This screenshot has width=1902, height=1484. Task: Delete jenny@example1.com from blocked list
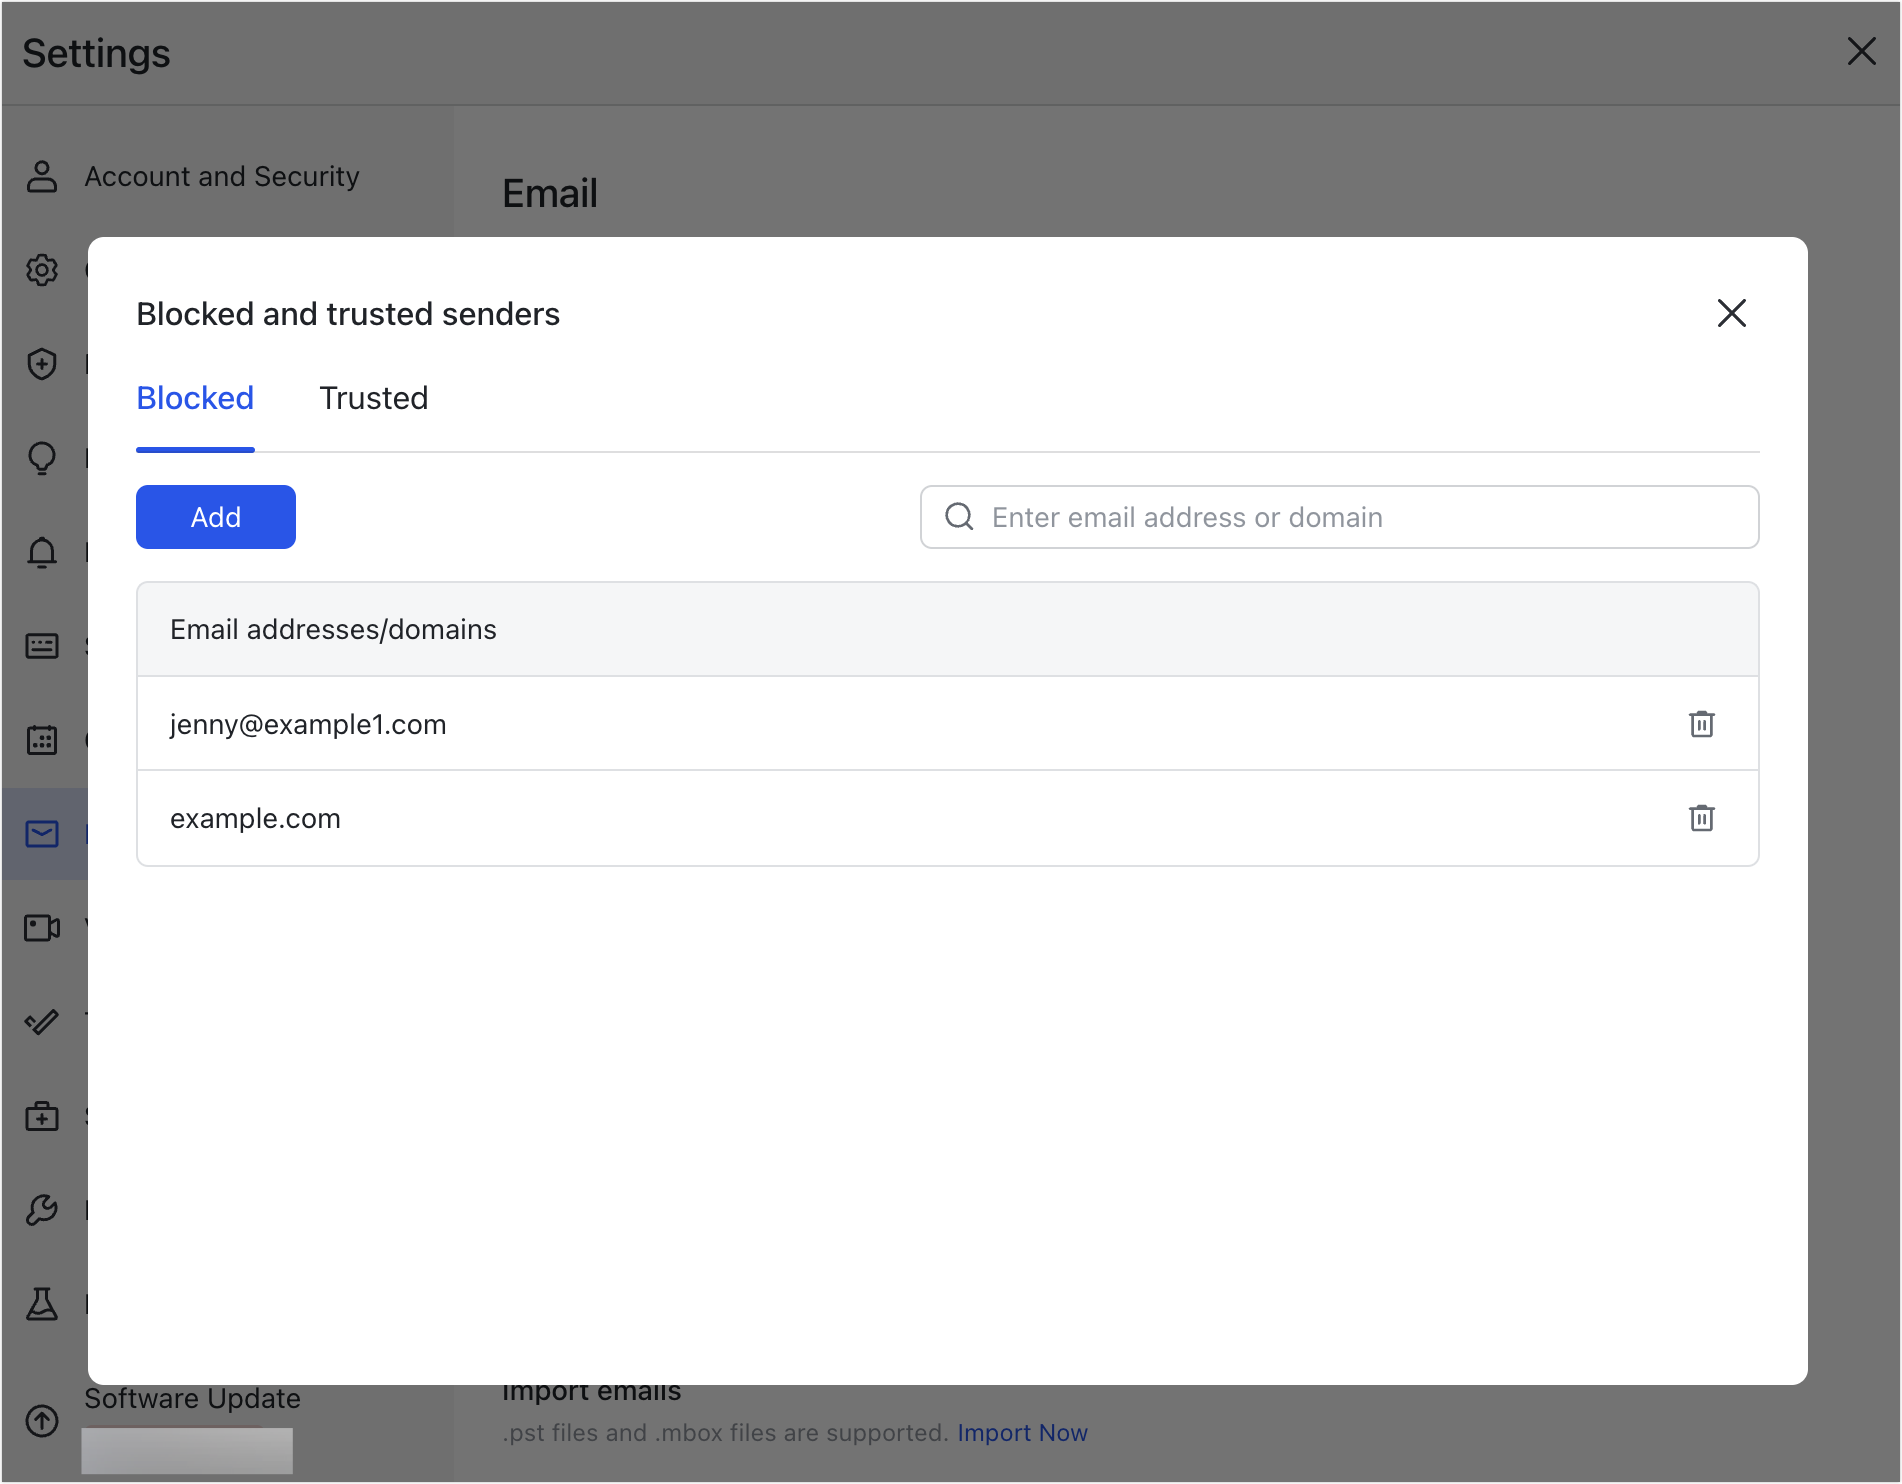tap(1701, 724)
